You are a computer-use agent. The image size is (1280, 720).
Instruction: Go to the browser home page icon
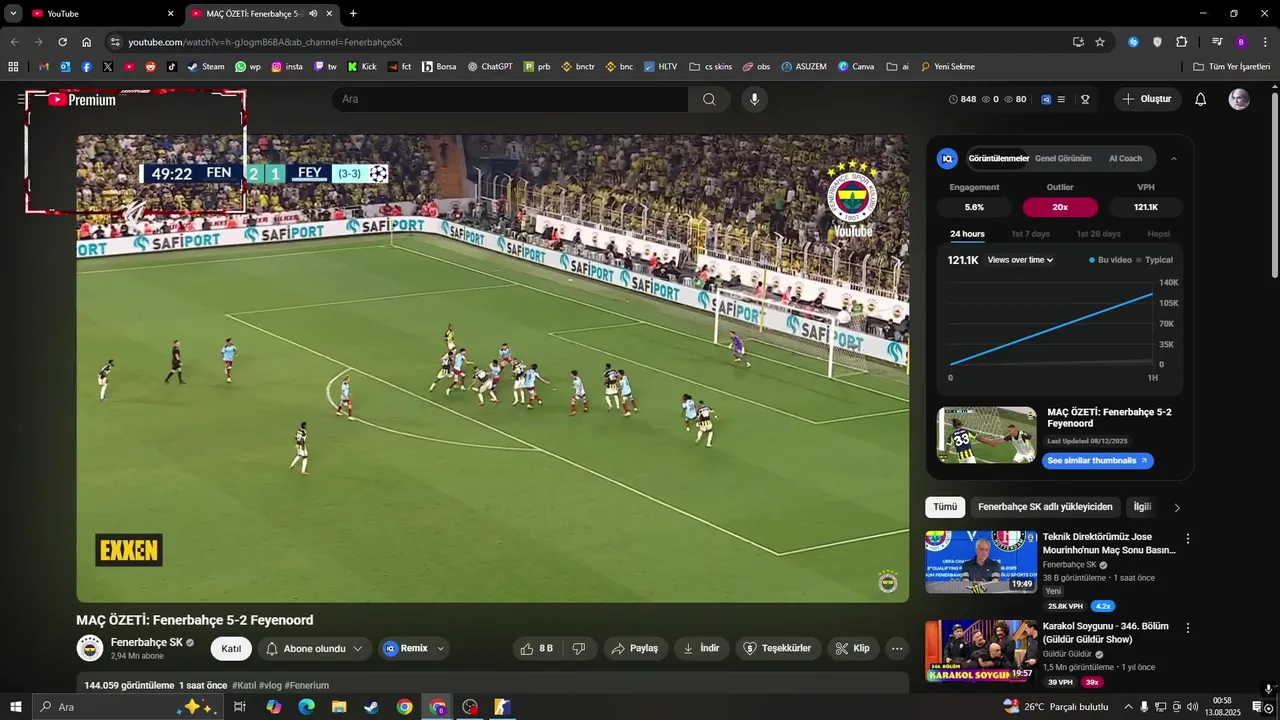86,42
